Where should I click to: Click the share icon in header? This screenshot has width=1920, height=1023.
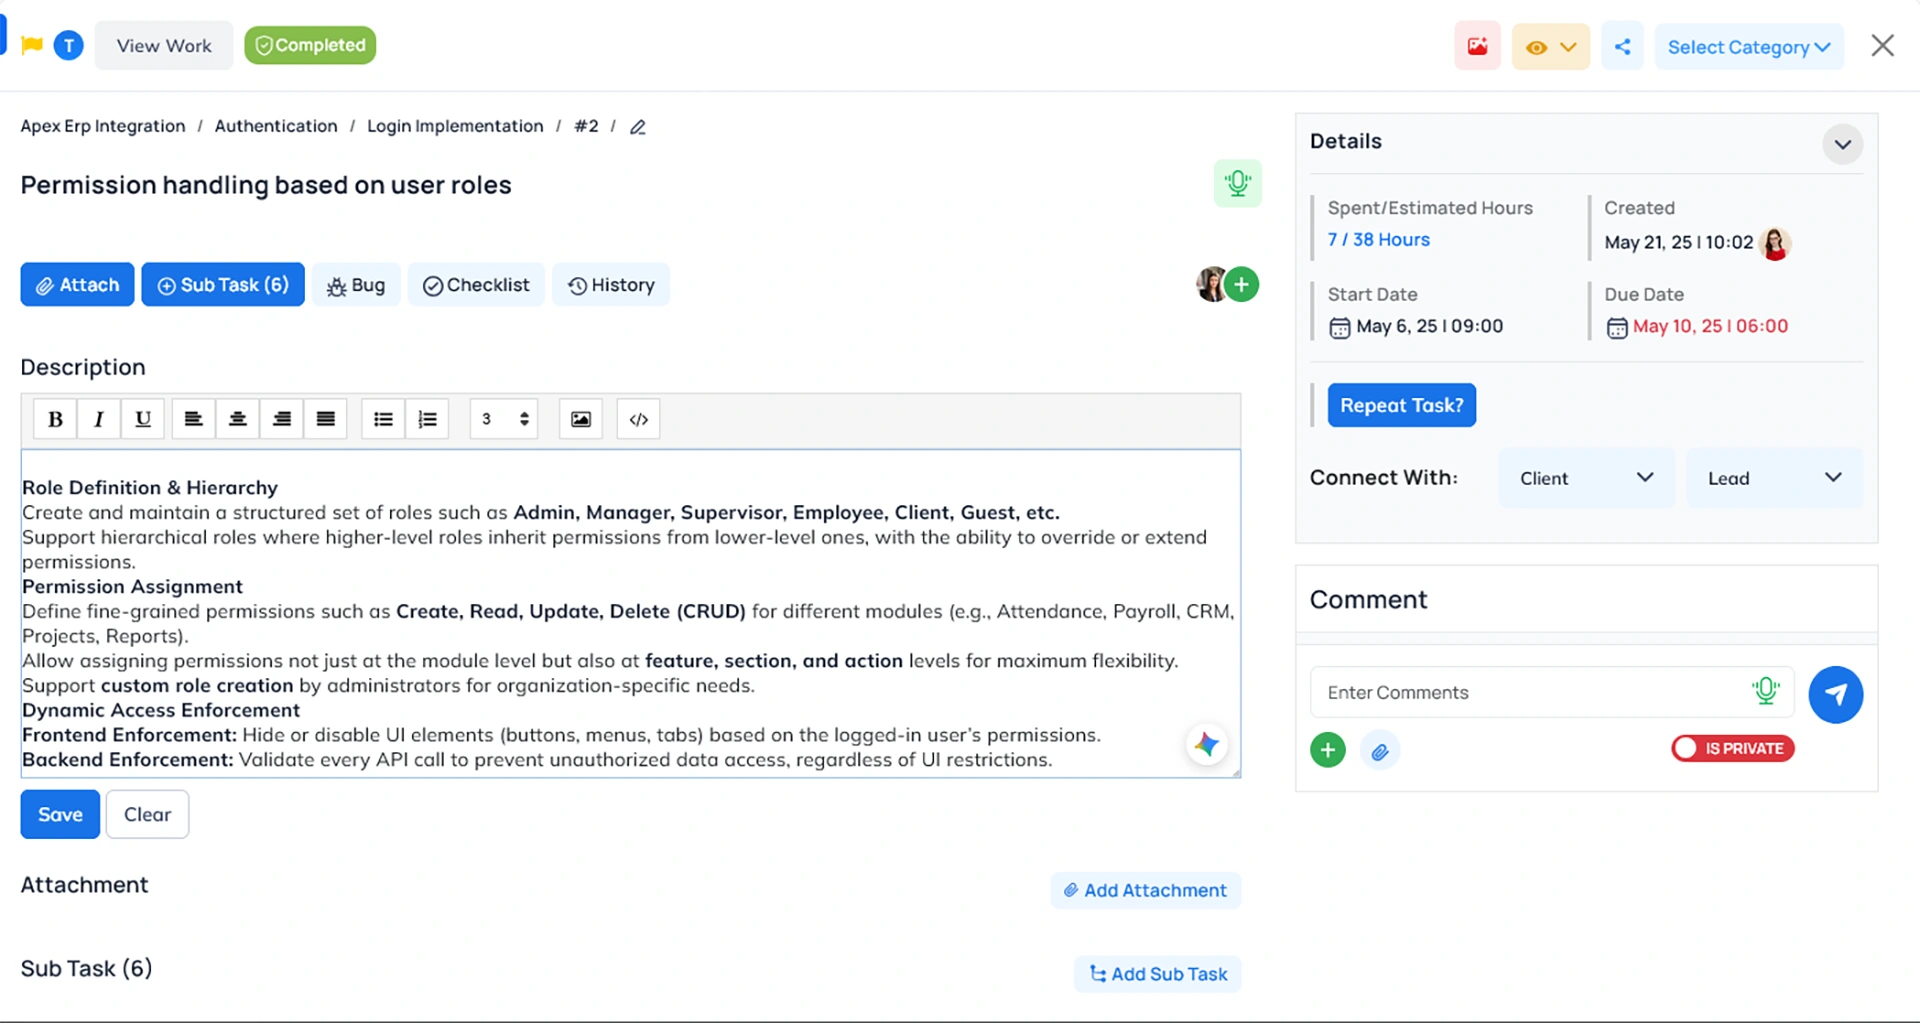[x=1622, y=47]
